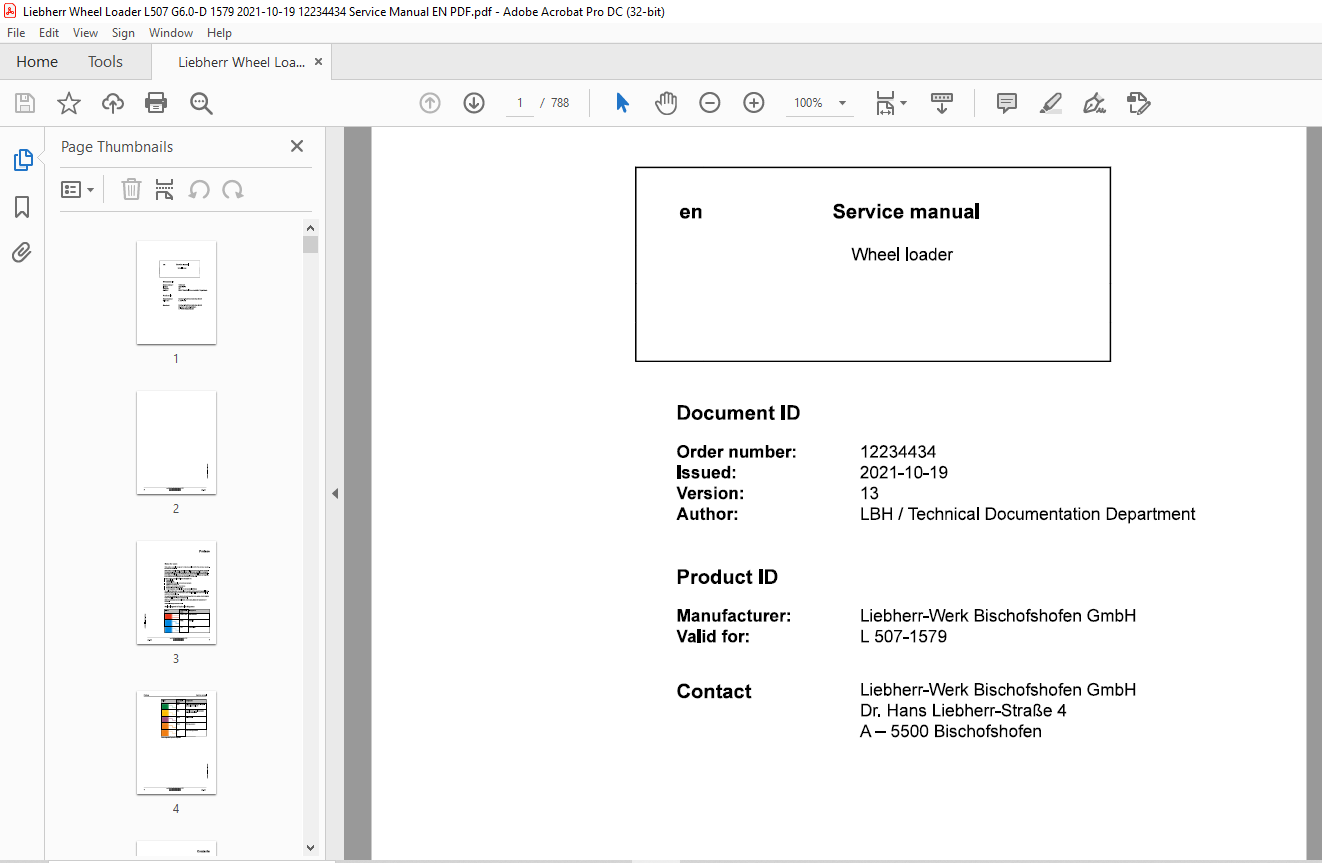Viewport: 1322px width, 863px height.
Task: Add document to favorites with star icon
Action: pyautogui.click(x=69, y=103)
